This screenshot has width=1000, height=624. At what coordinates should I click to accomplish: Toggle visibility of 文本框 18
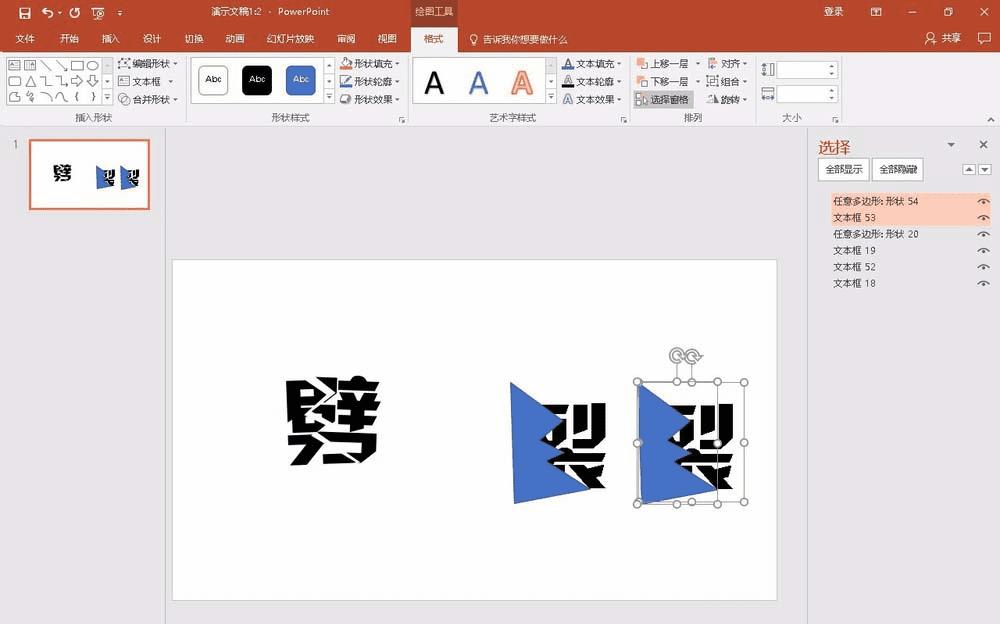pyautogui.click(x=983, y=284)
